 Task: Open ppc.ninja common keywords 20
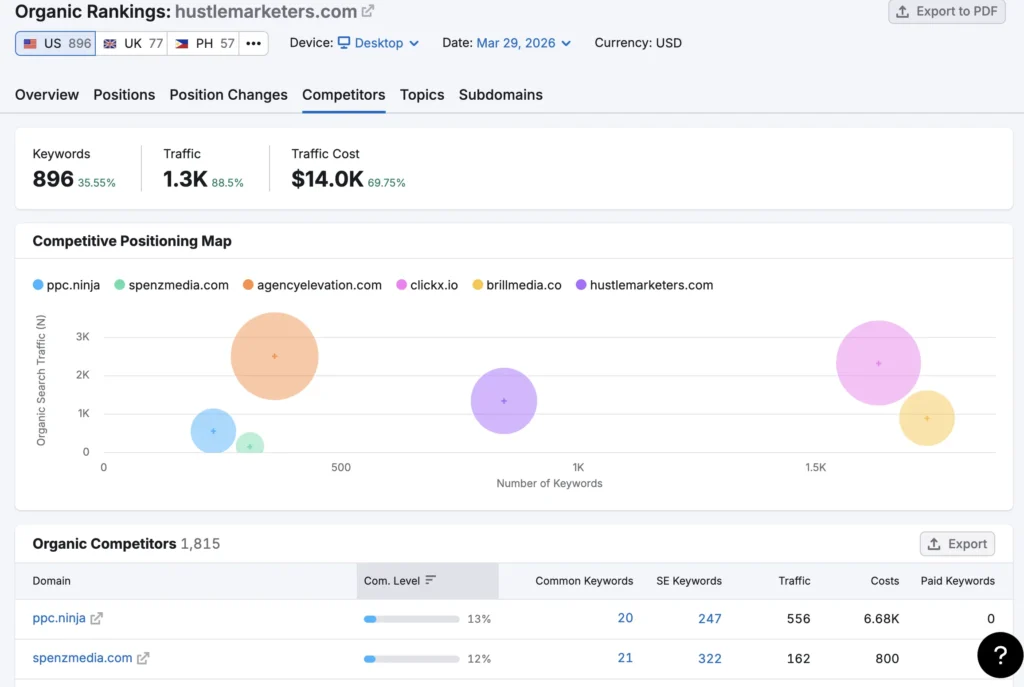[625, 618]
